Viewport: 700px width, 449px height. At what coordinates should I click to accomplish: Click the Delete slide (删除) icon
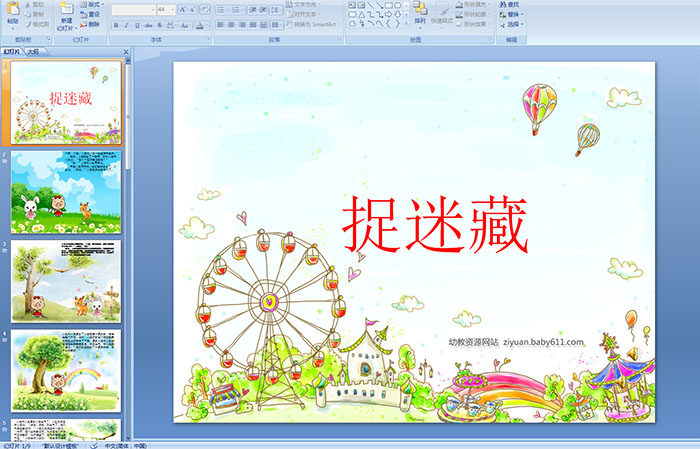tap(88, 25)
